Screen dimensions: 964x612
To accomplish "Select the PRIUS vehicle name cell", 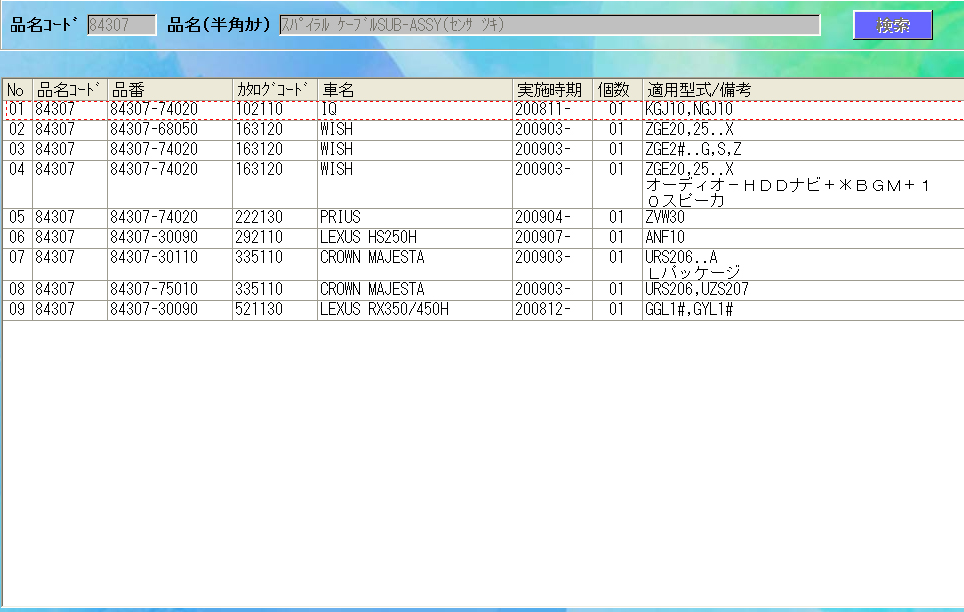I will (x=415, y=218).
